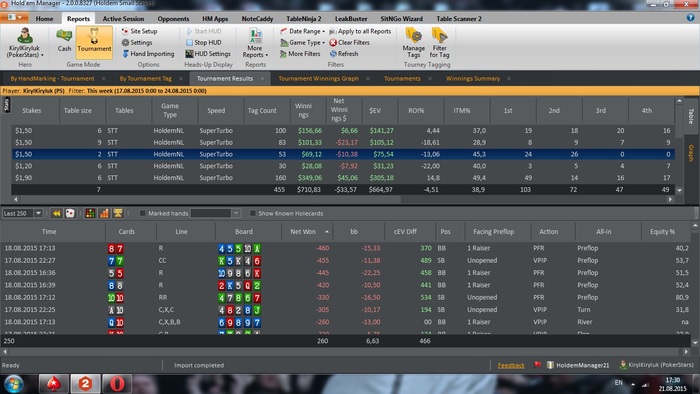Click Filter for Tag
This screenshot has width=700, height=394.
coord(439,43)
